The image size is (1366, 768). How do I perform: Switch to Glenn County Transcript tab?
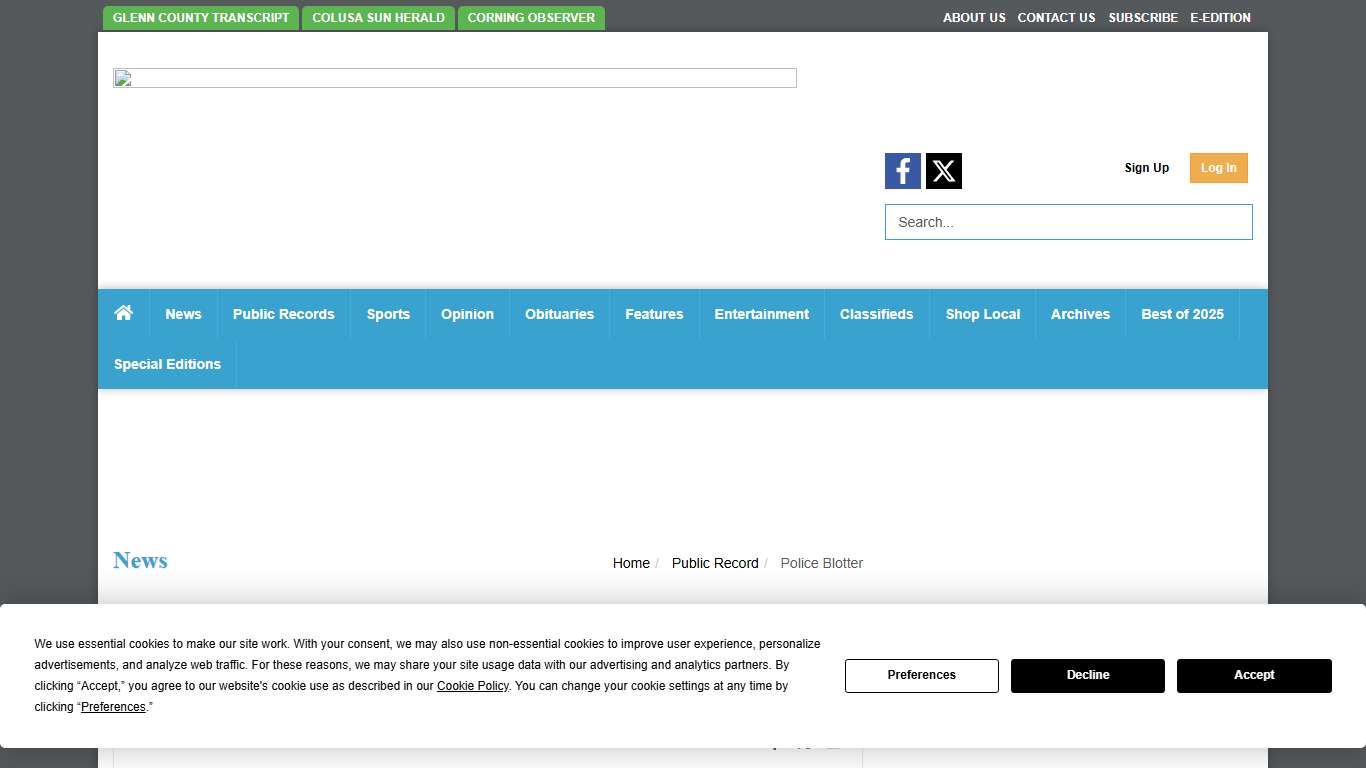(x=201, y=18)
